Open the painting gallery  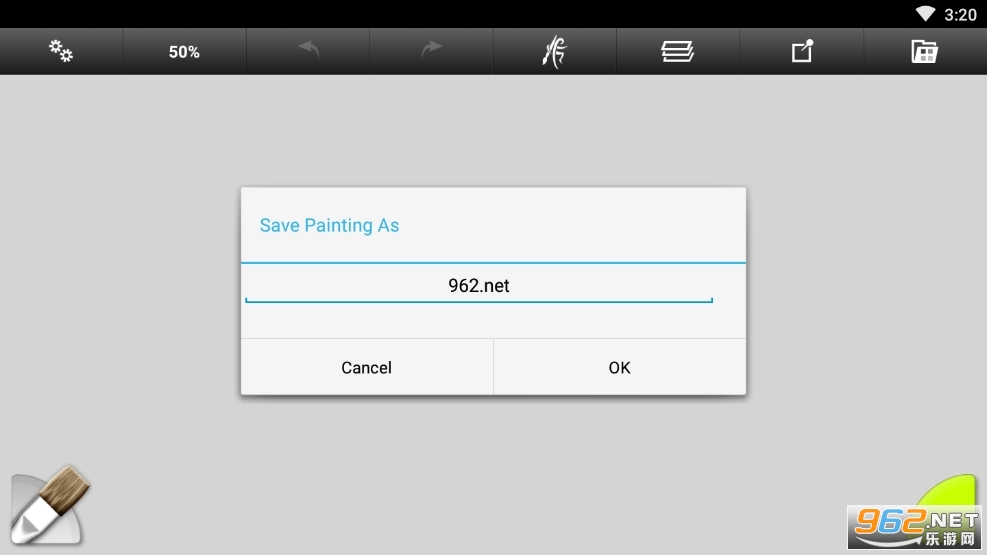[925, 51]
